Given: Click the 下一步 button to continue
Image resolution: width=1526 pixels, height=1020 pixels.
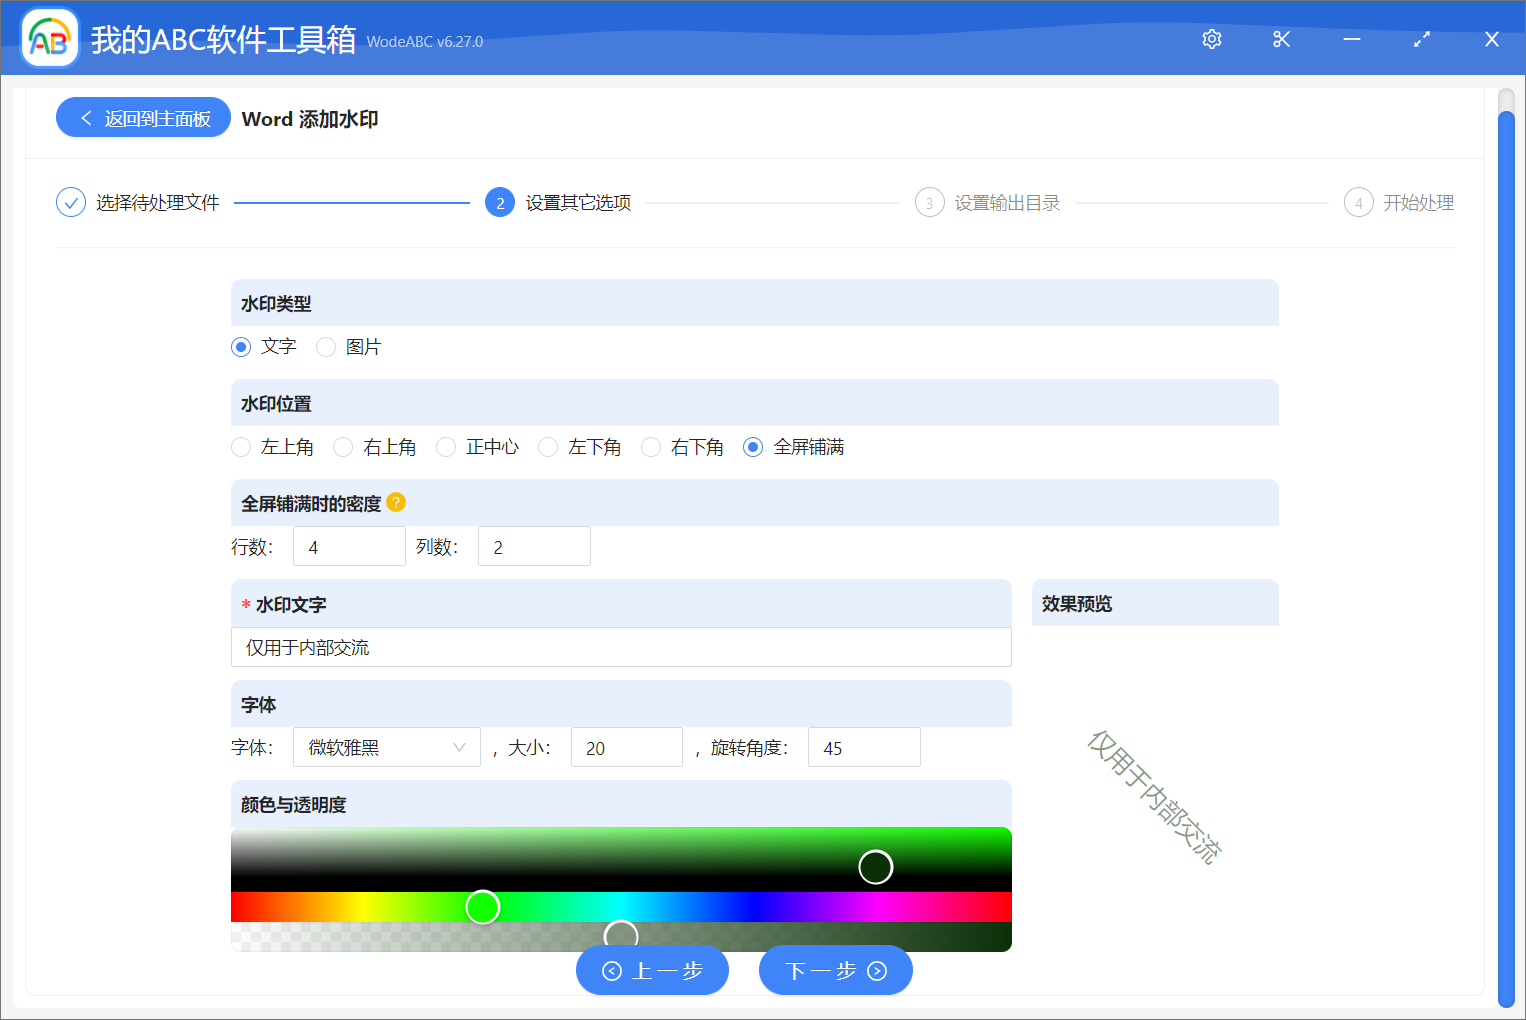Looking at the screenshot, I should click(836, 970).
